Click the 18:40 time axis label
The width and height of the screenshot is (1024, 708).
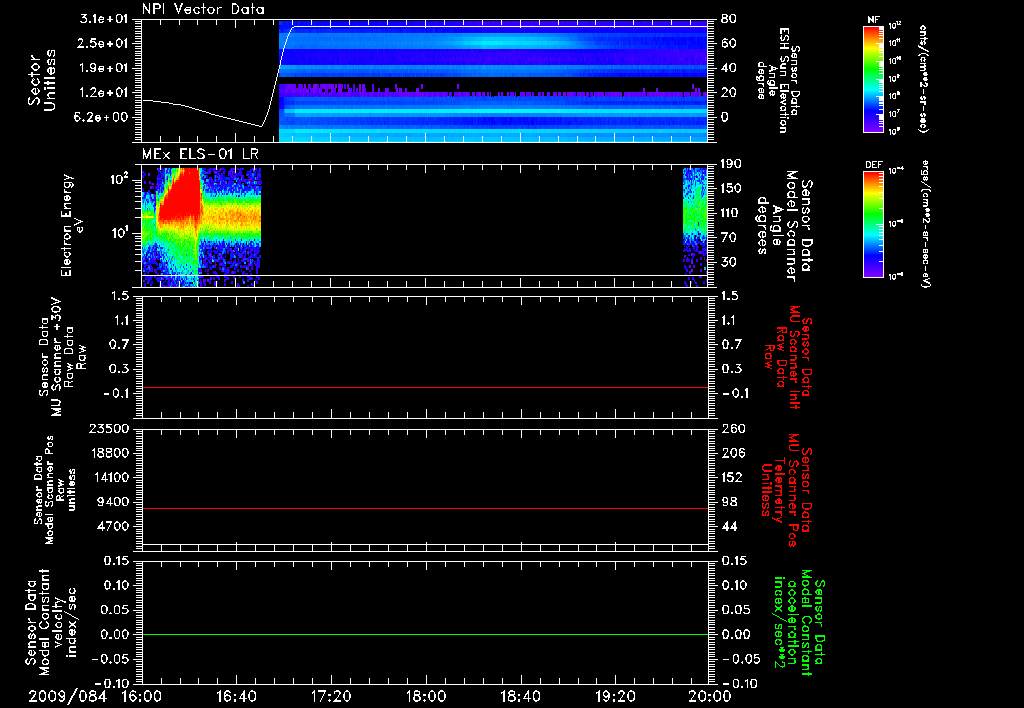tap(520, 696)
